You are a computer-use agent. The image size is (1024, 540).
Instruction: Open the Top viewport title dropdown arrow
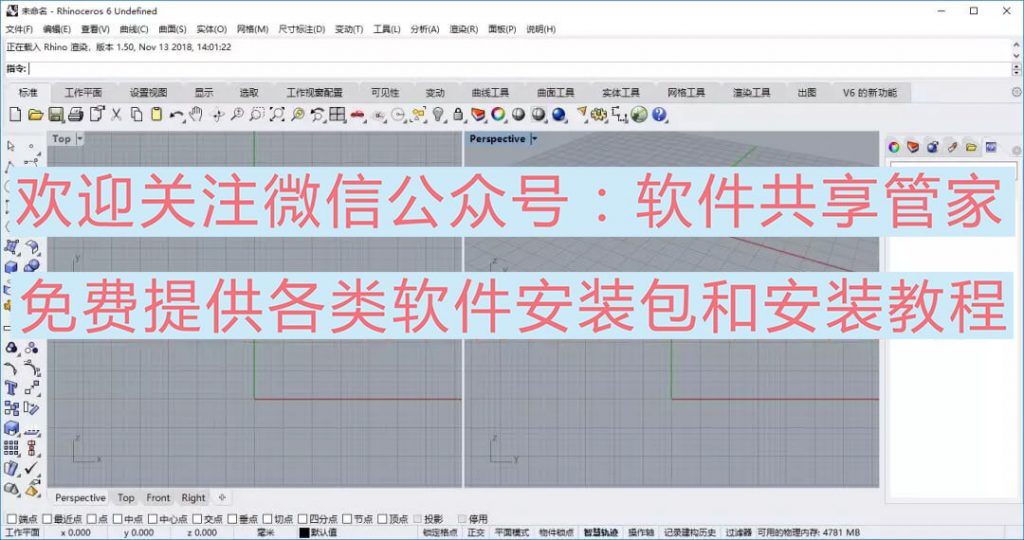pos(80,138)
